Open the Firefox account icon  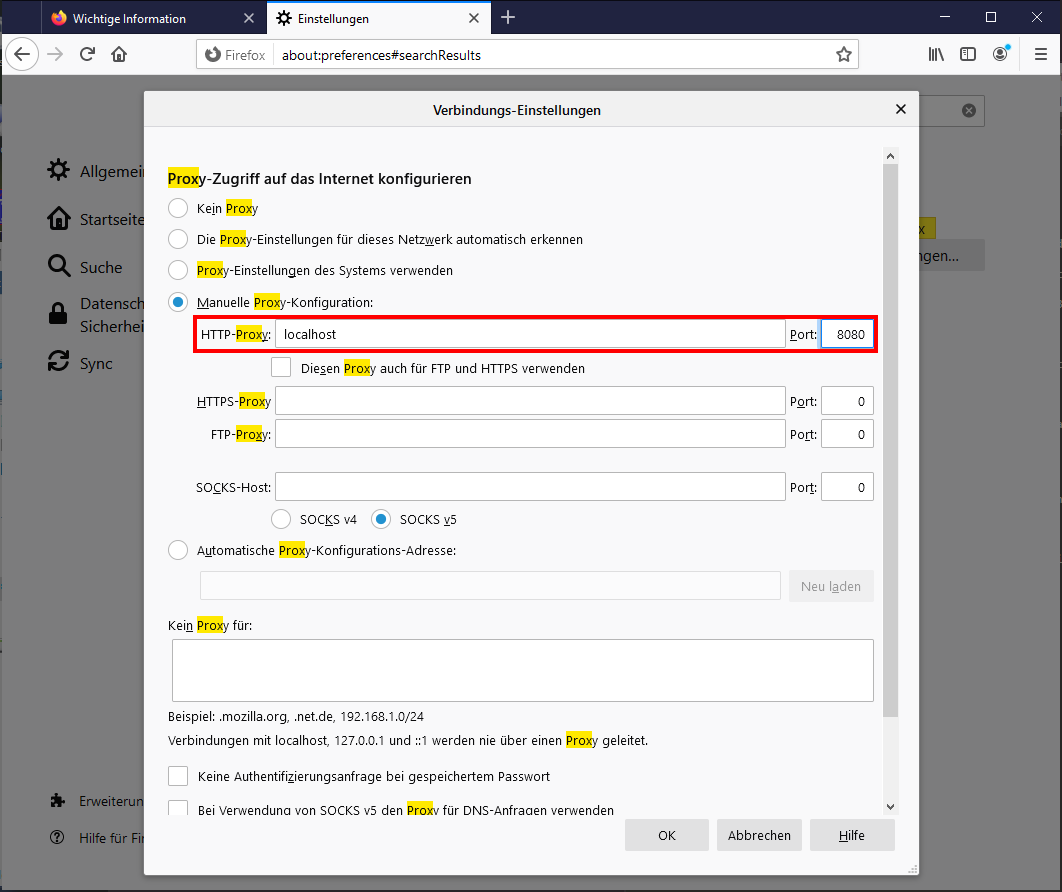tap(1000, 55)
